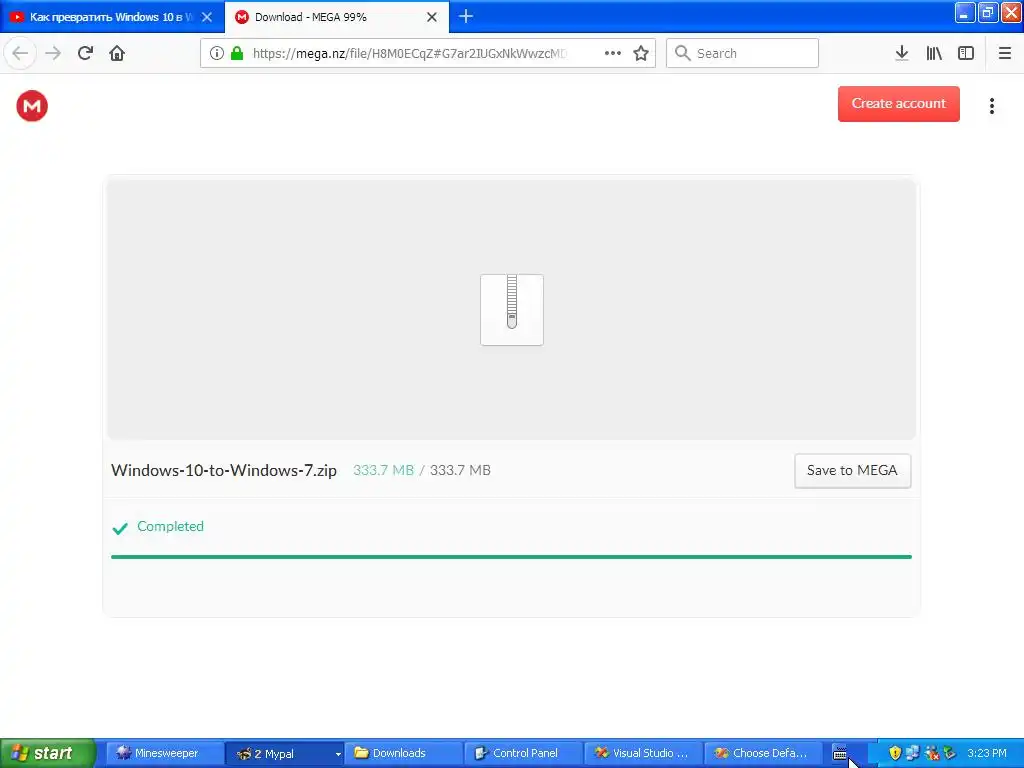This screenshot has height=768, width=1024.
Task: Switch to the YouTube Windows 10 tab
Action: click(112, 17)
